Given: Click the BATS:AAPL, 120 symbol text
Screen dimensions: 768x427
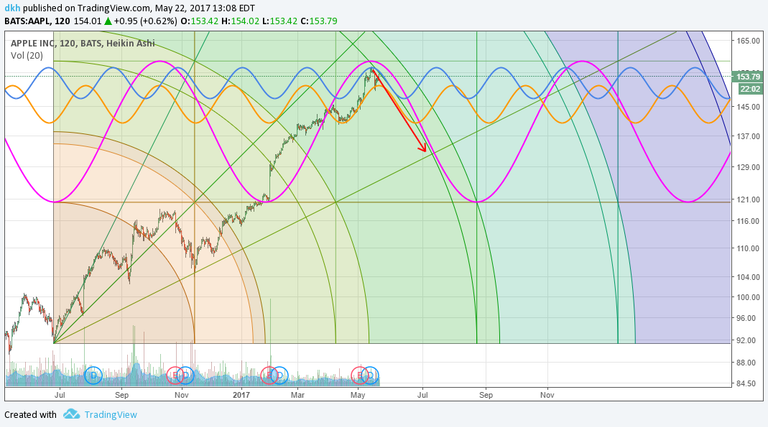Looking at the screenshot, I should click(37, 21).
